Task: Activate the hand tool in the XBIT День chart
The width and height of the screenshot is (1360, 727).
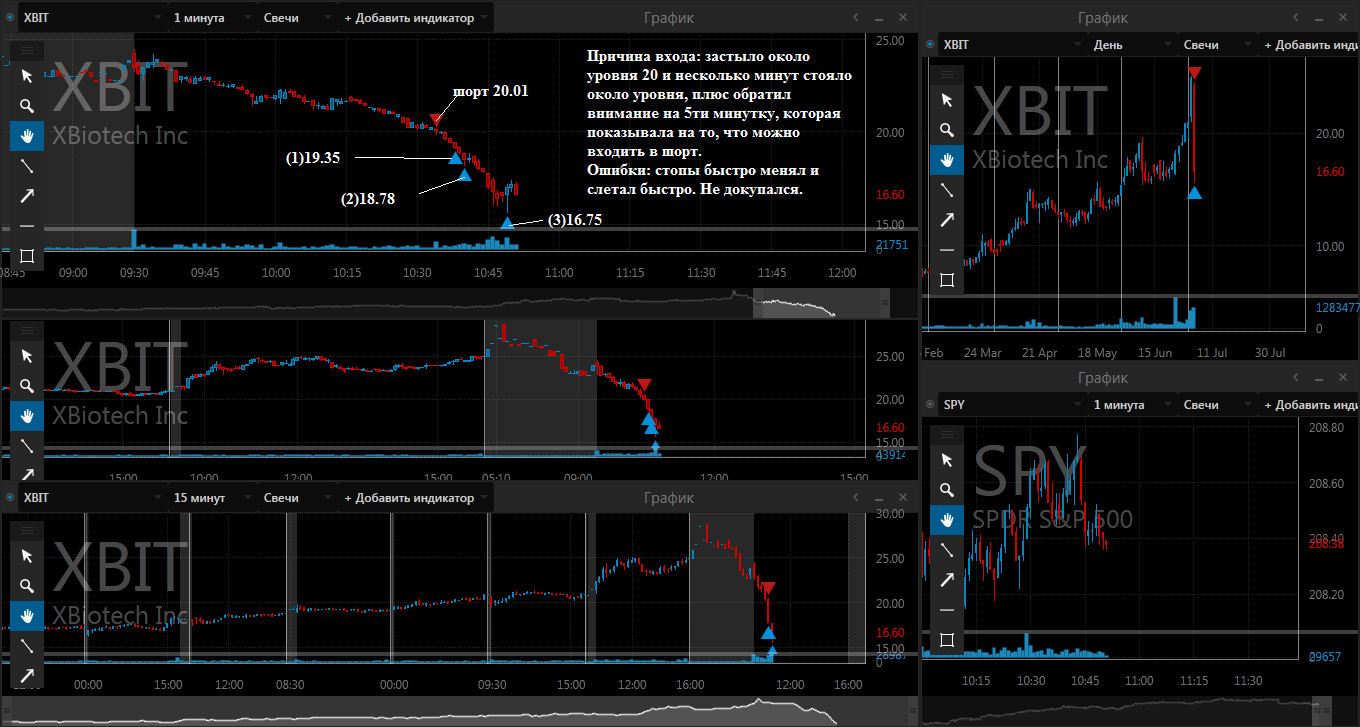Action: click(x=947, y=160)
